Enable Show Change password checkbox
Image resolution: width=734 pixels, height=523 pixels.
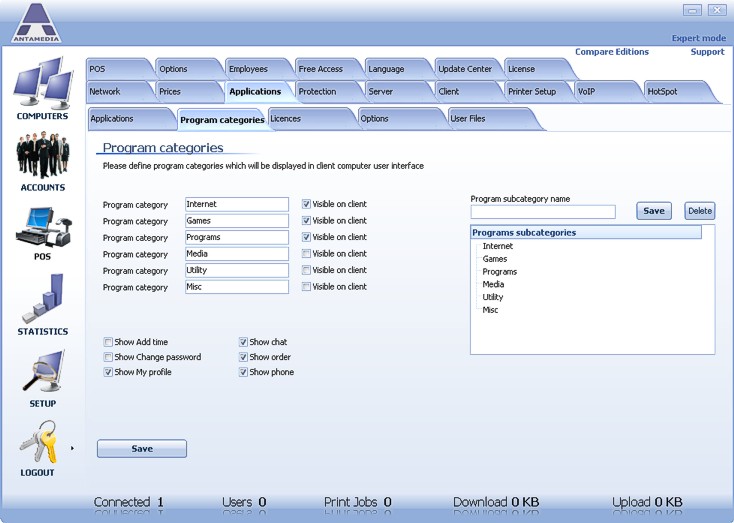[x=108, y=357]
